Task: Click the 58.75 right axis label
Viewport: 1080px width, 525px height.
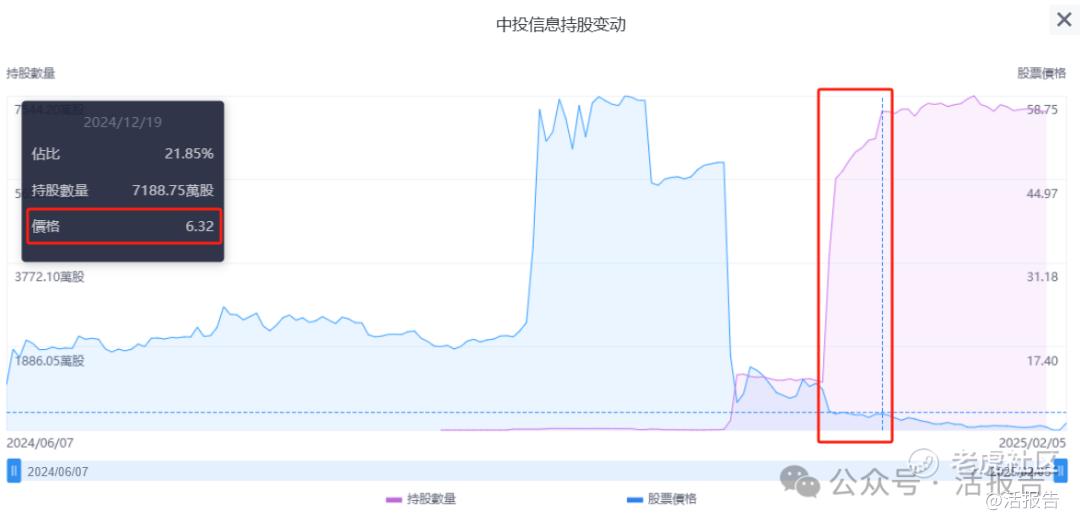Action: point(1042,110)
